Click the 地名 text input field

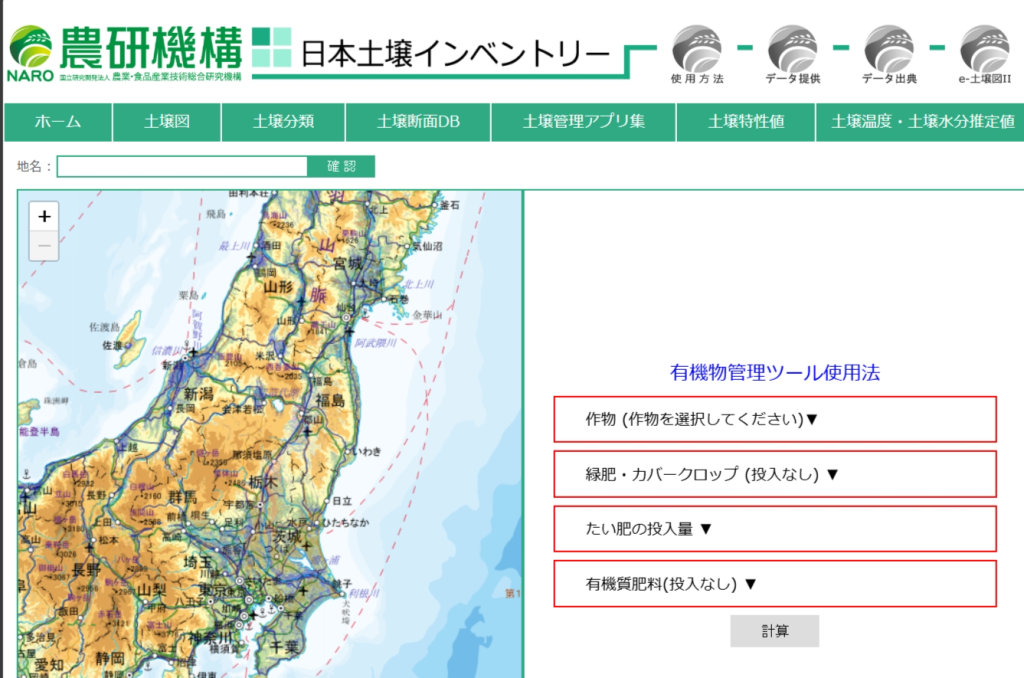(x=182, y=167)
